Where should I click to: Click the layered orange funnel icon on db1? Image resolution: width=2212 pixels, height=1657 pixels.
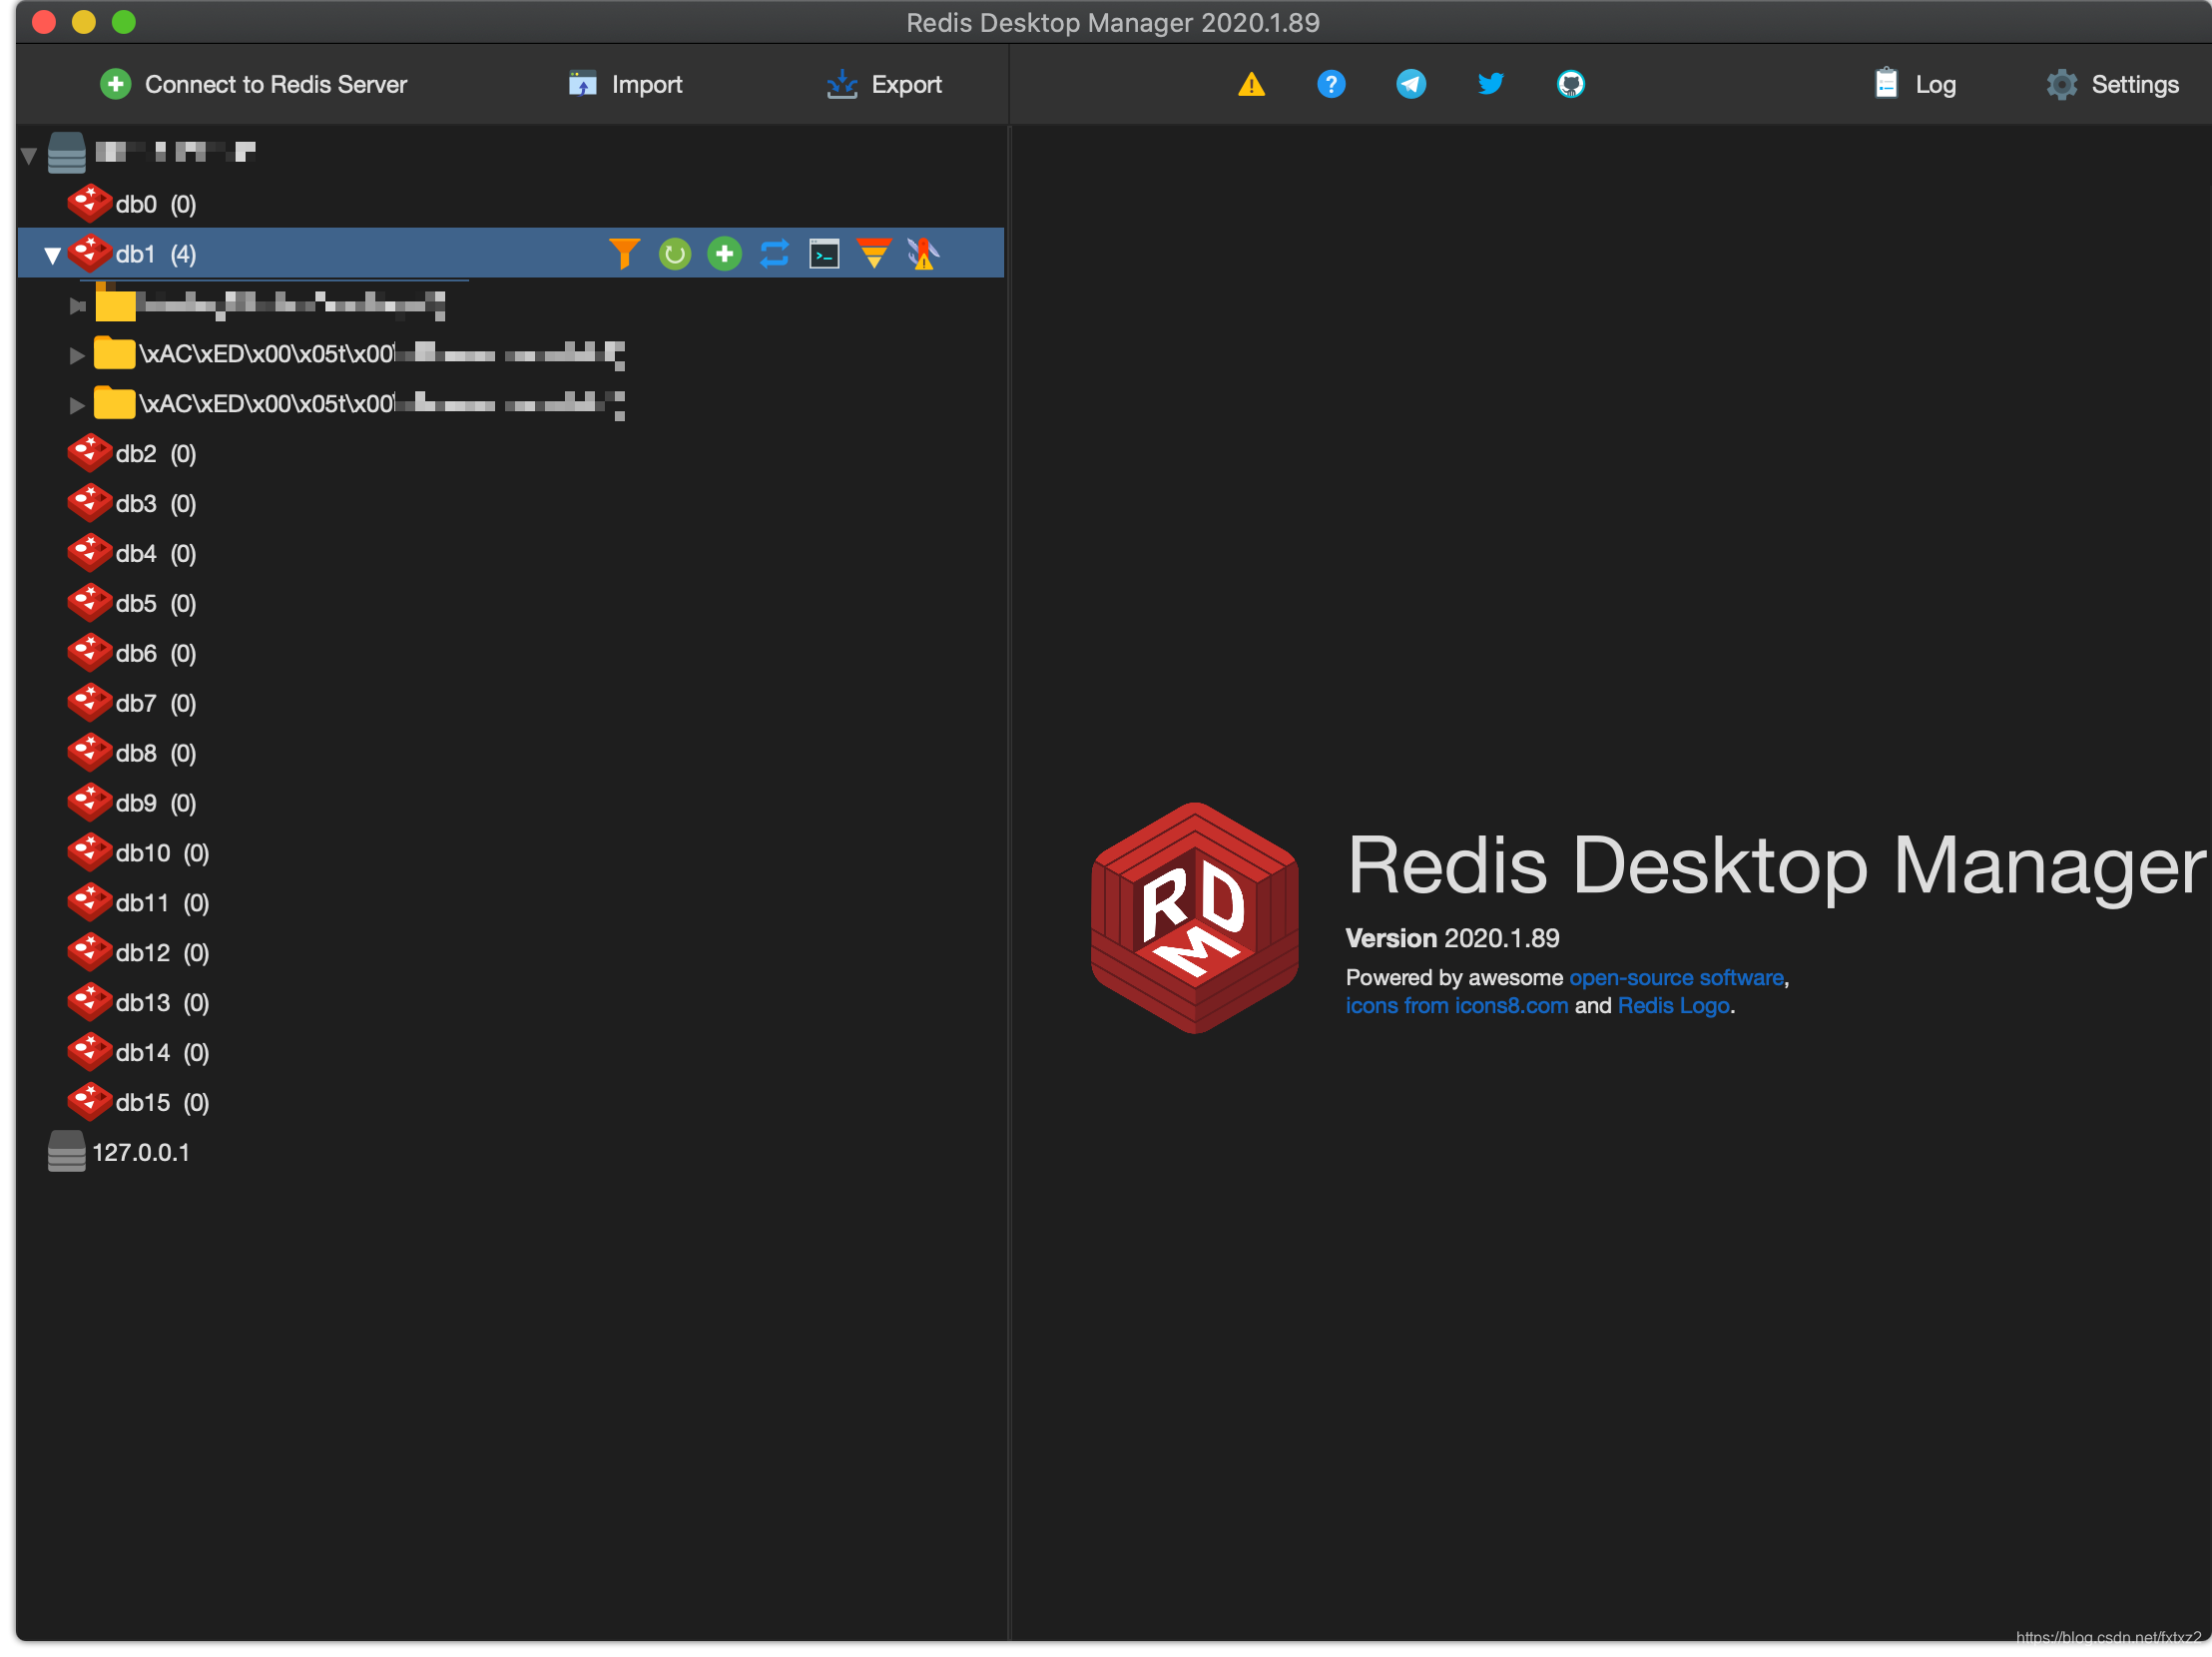pyautogui.click(x=874, y=254)
